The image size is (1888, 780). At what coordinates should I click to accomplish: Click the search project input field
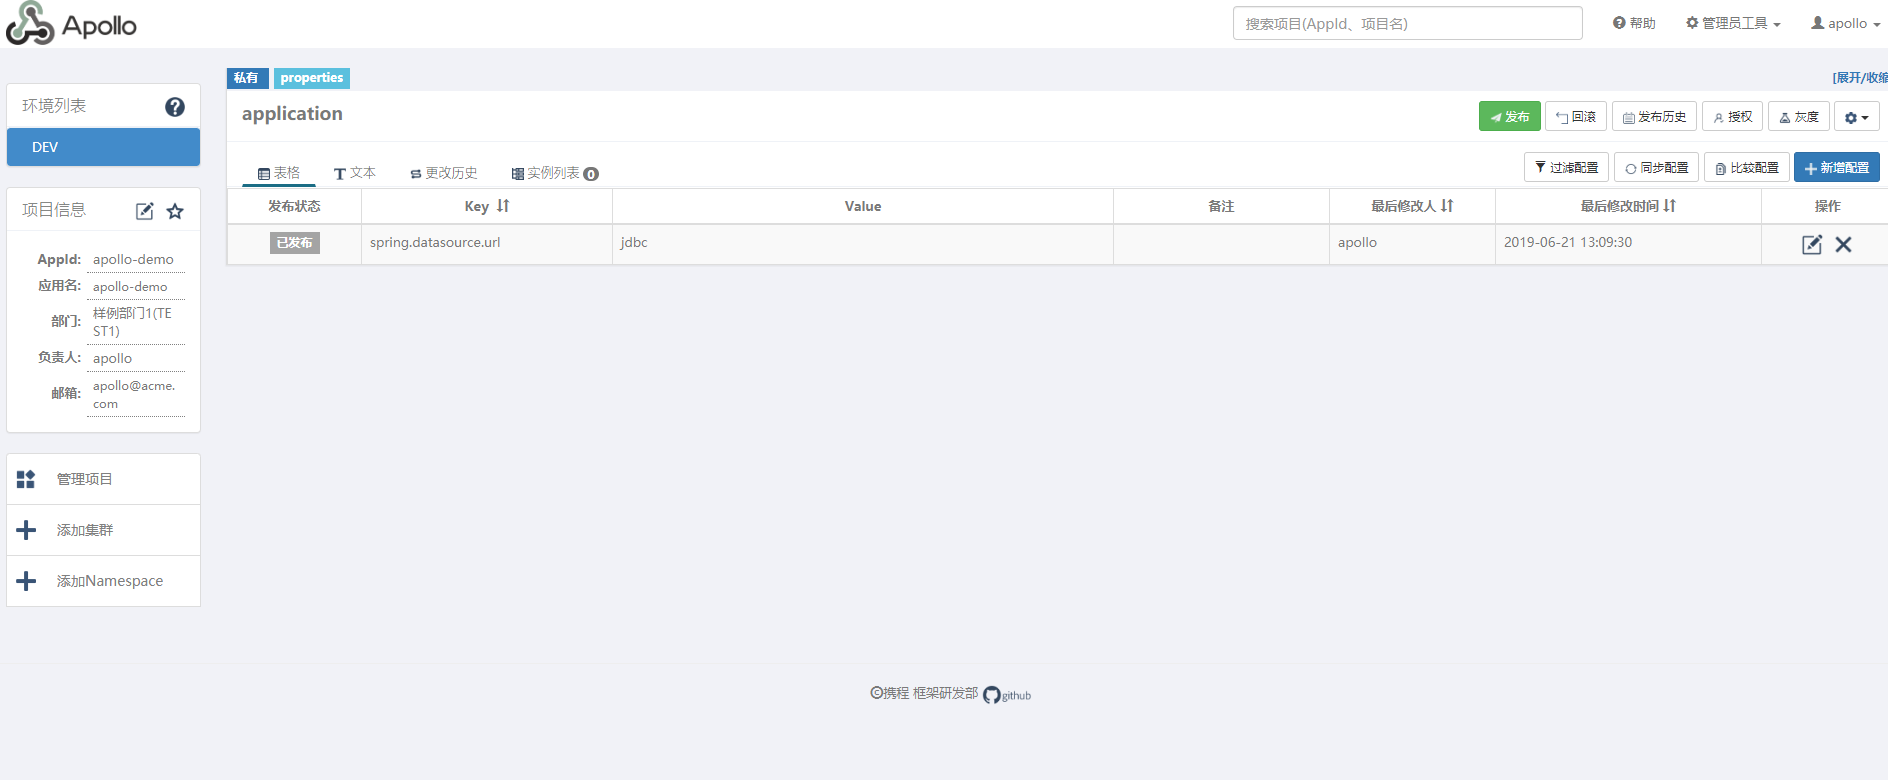[1407, 23]
